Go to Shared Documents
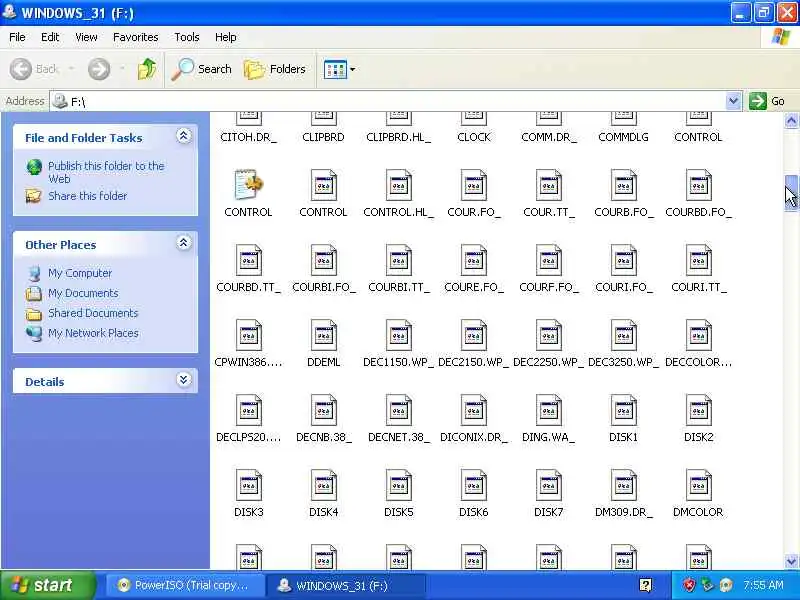800x600 pixels. click(93, 313)
